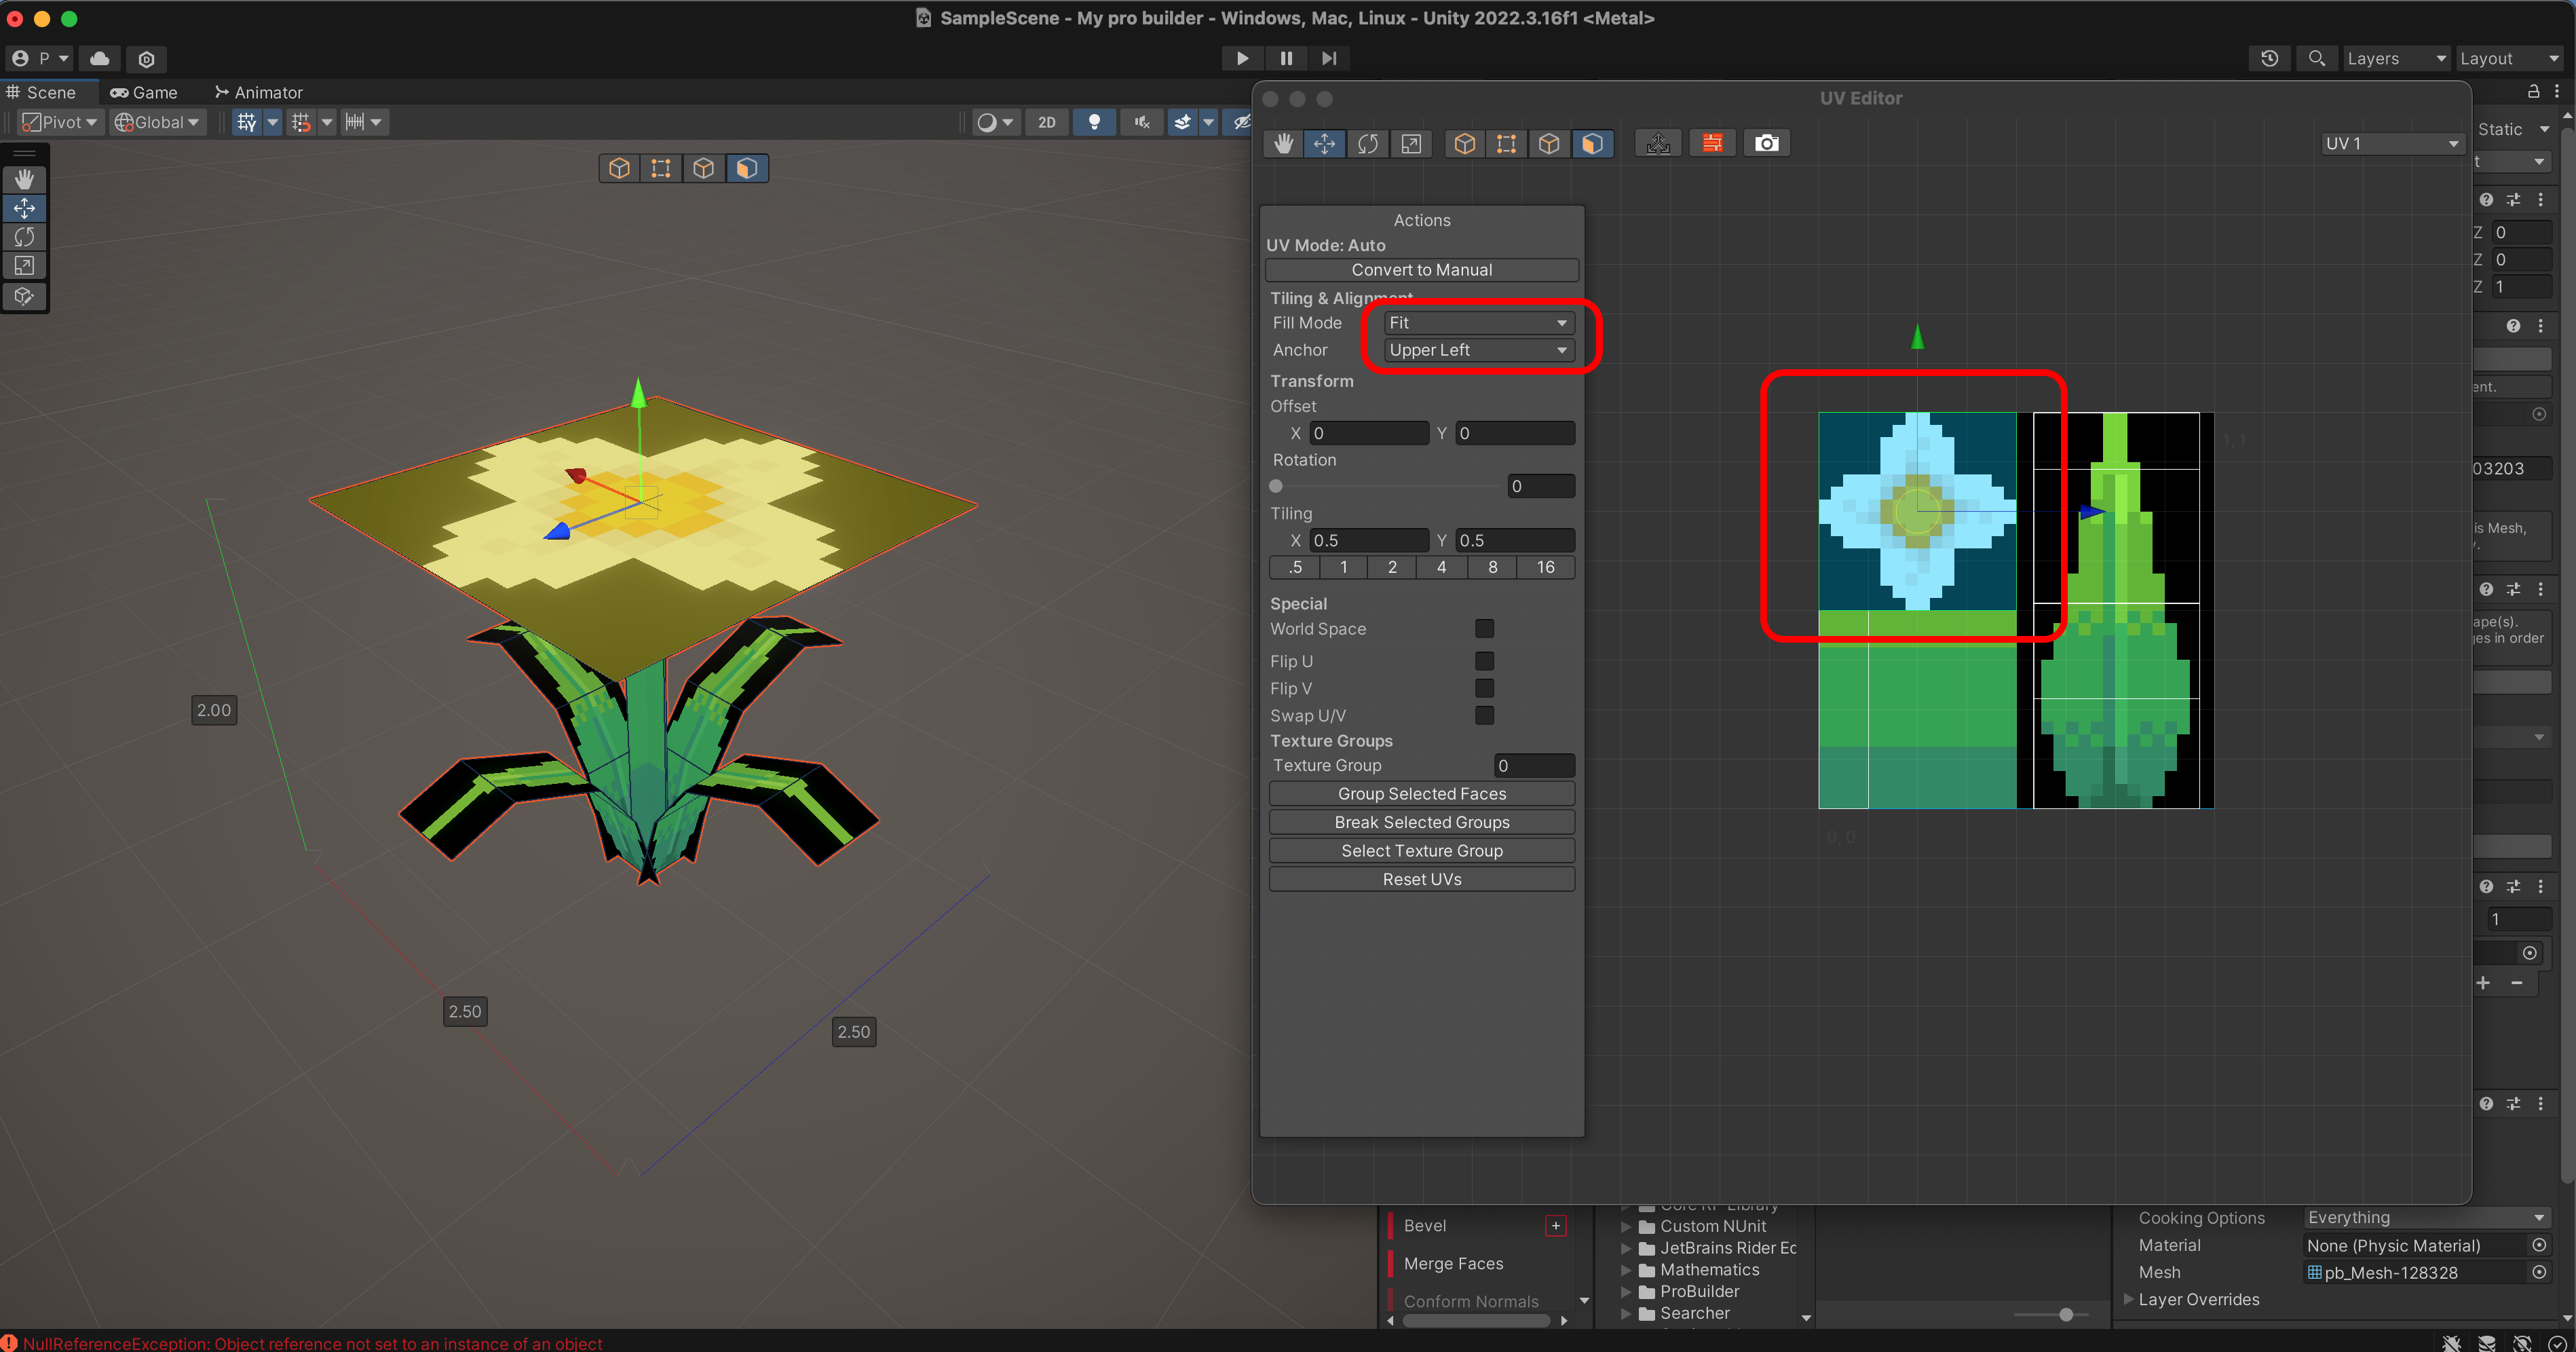Select the Hand tool in Scene tool overlay
2576x1352 pixels.
pos(24,179)
